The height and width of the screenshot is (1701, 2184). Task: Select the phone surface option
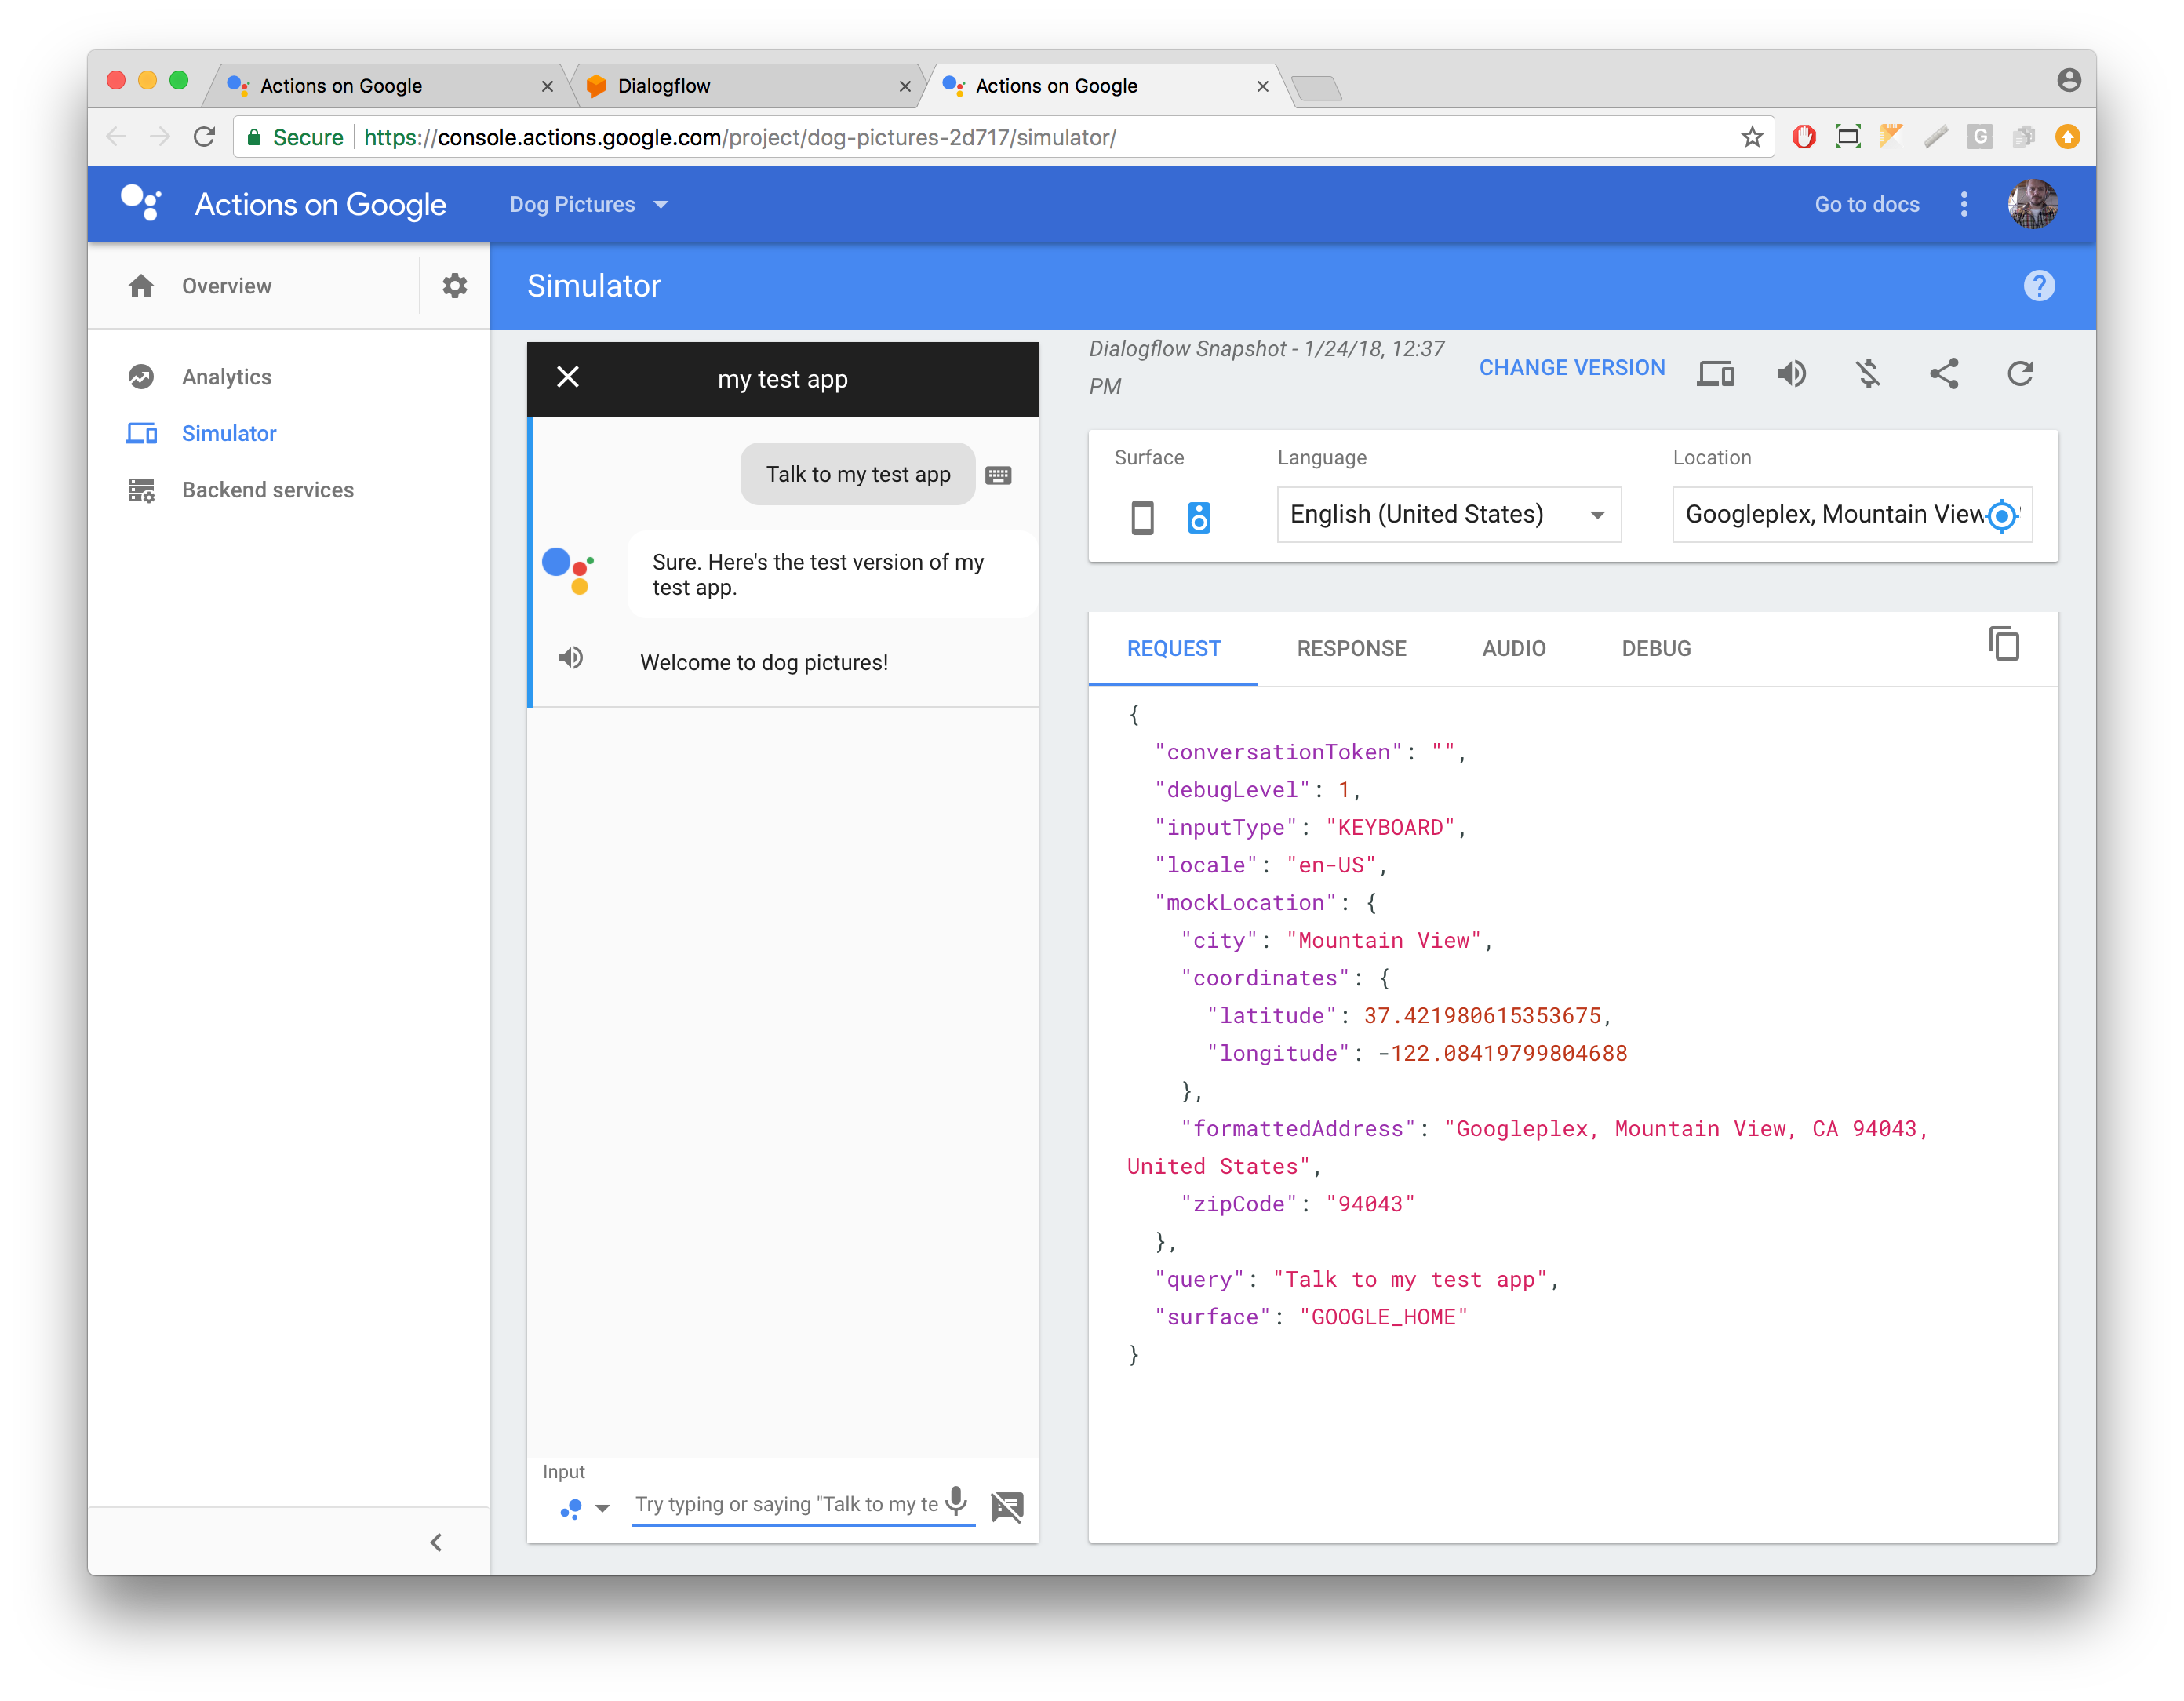(1142, 517)
